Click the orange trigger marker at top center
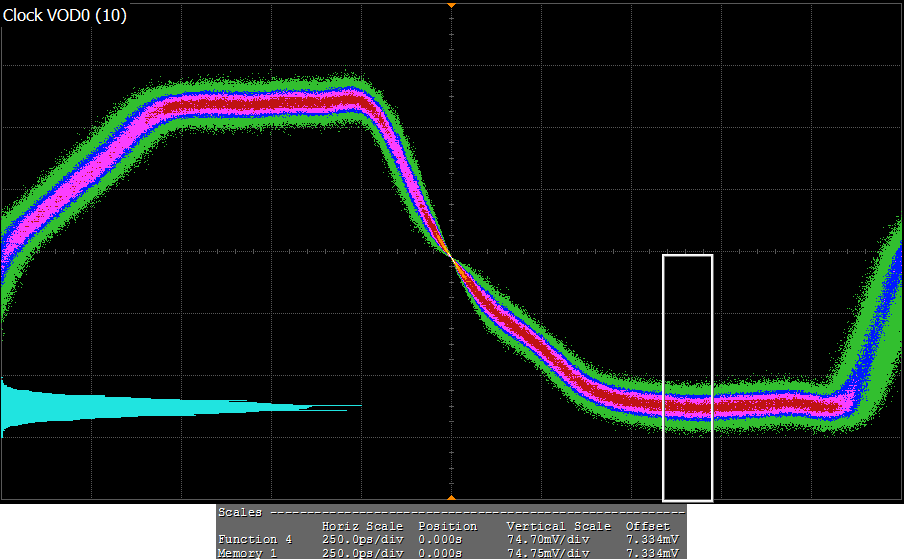 pyautogui.click(x=451, y=5)
